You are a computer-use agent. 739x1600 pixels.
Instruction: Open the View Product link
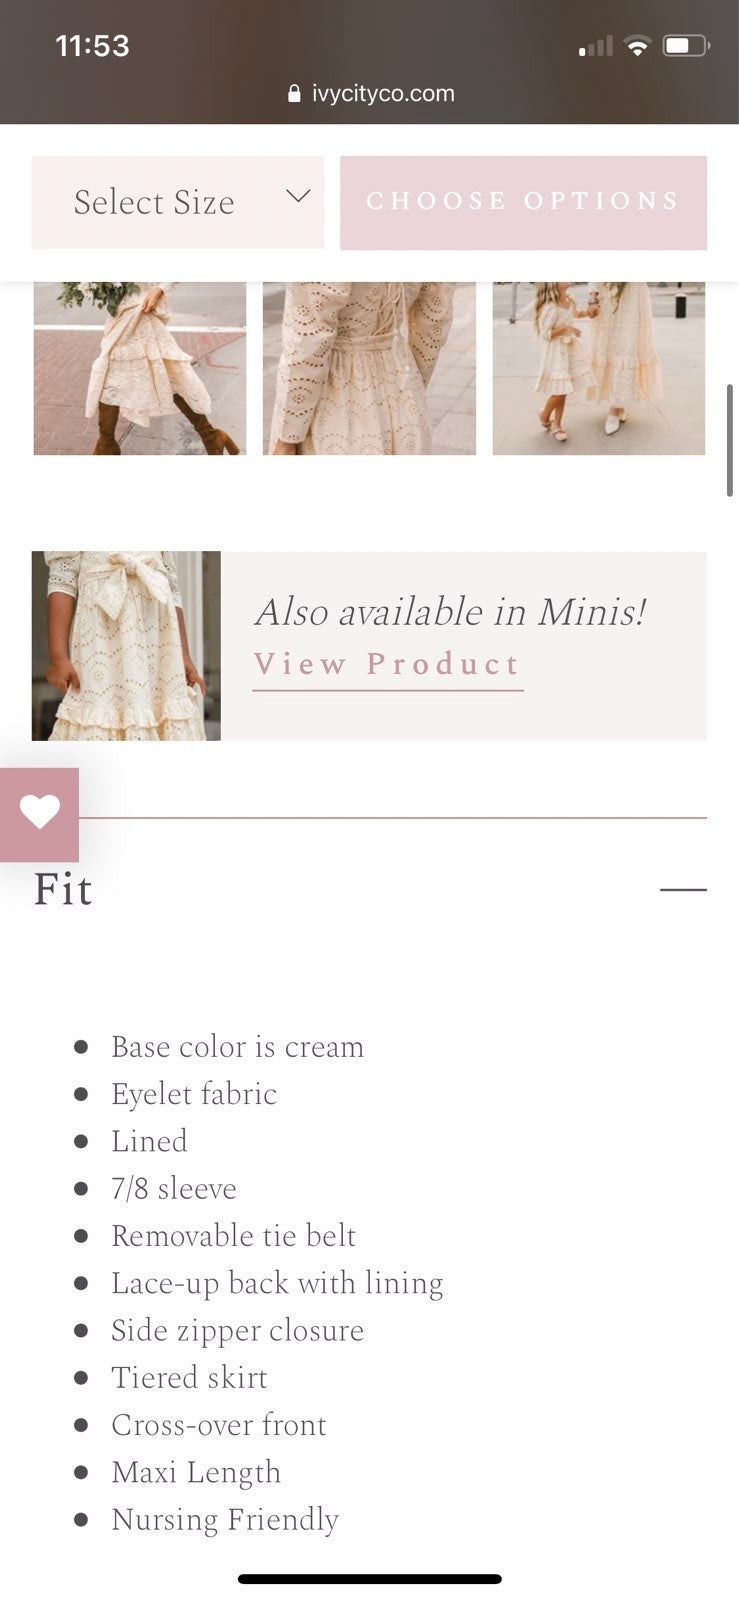coord(388,665)
